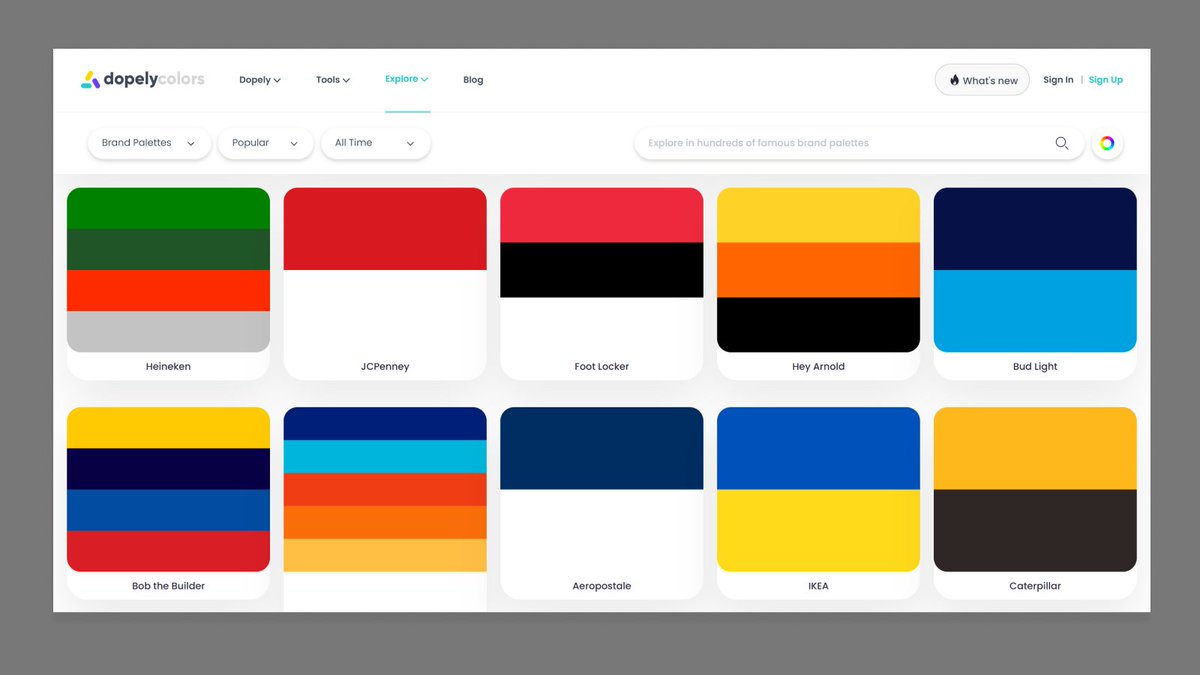This screenshot has width=1200, height=675.
Task: Click the What's new button
Action: click(x=982, y=80)
